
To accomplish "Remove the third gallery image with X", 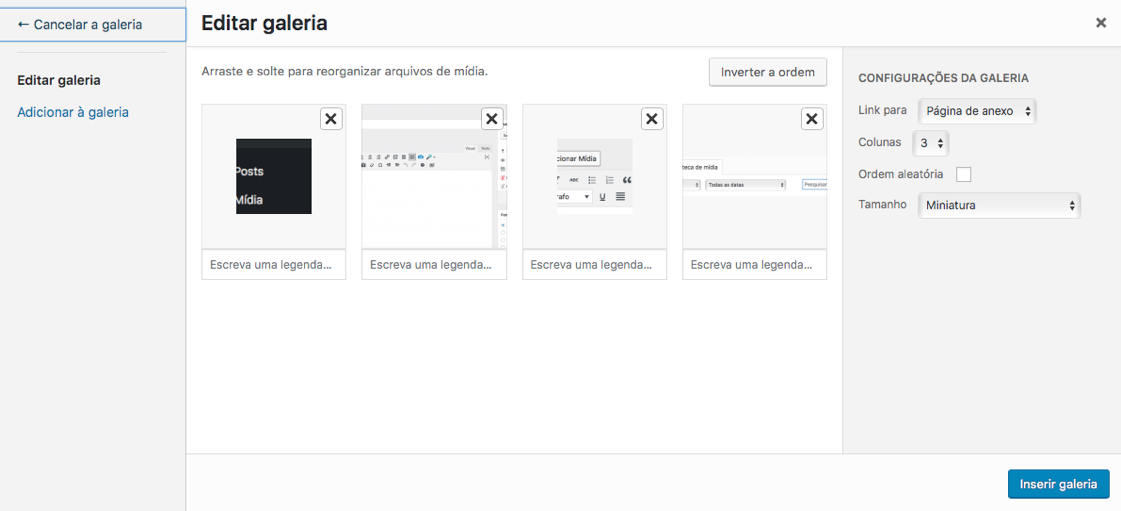I will pos(652,119).
